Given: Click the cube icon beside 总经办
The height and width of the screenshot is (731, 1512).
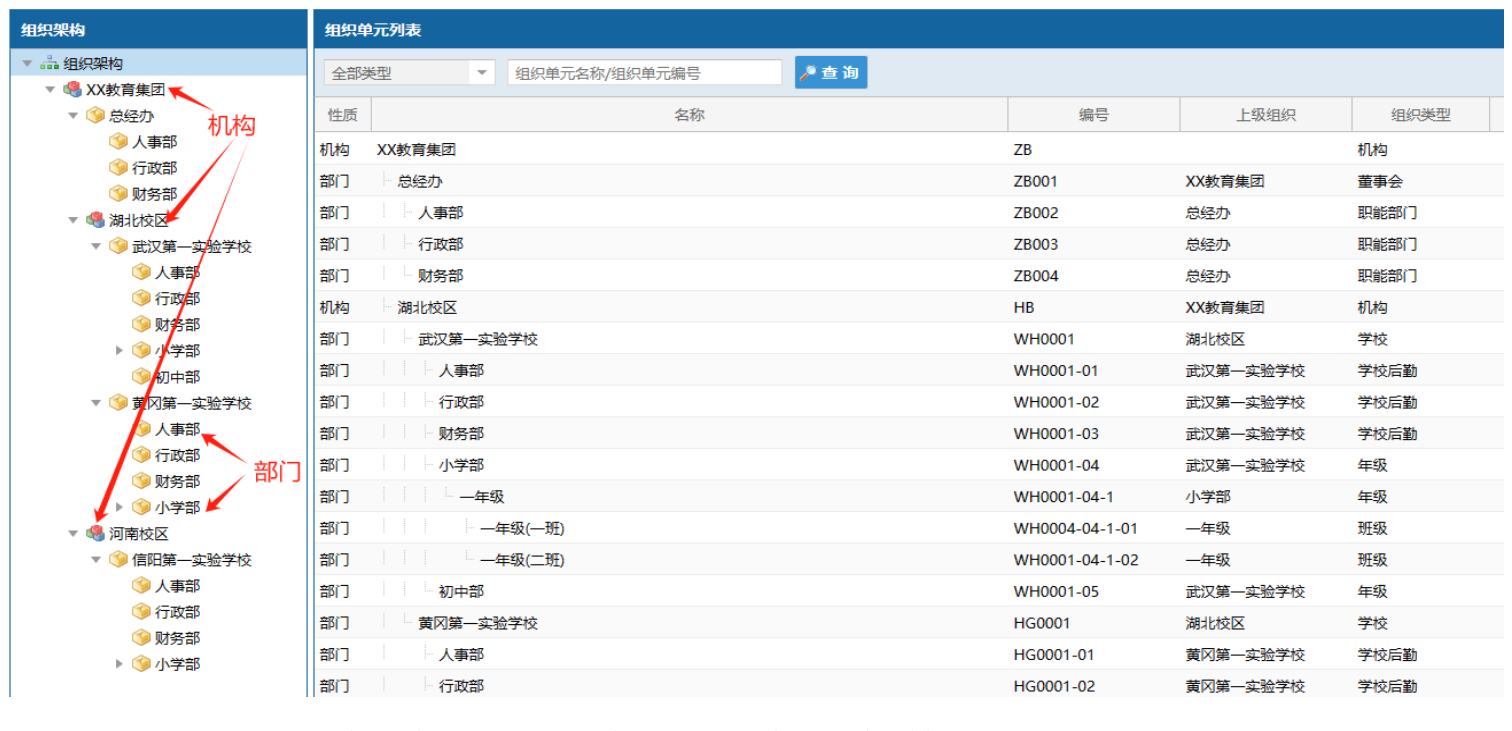Looking at the screenshot, I should (95, 115).
